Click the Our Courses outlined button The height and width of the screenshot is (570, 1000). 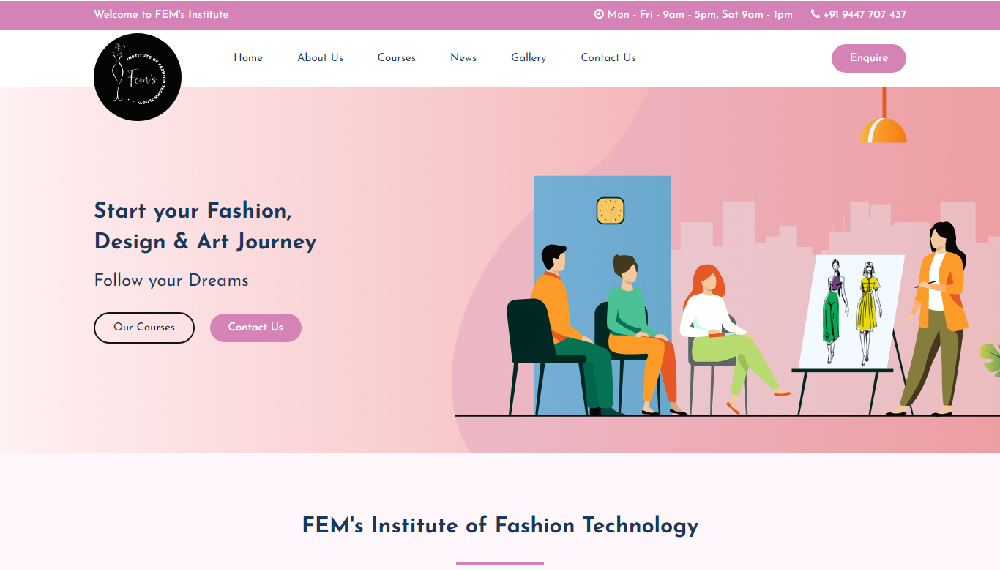[144, 328]
